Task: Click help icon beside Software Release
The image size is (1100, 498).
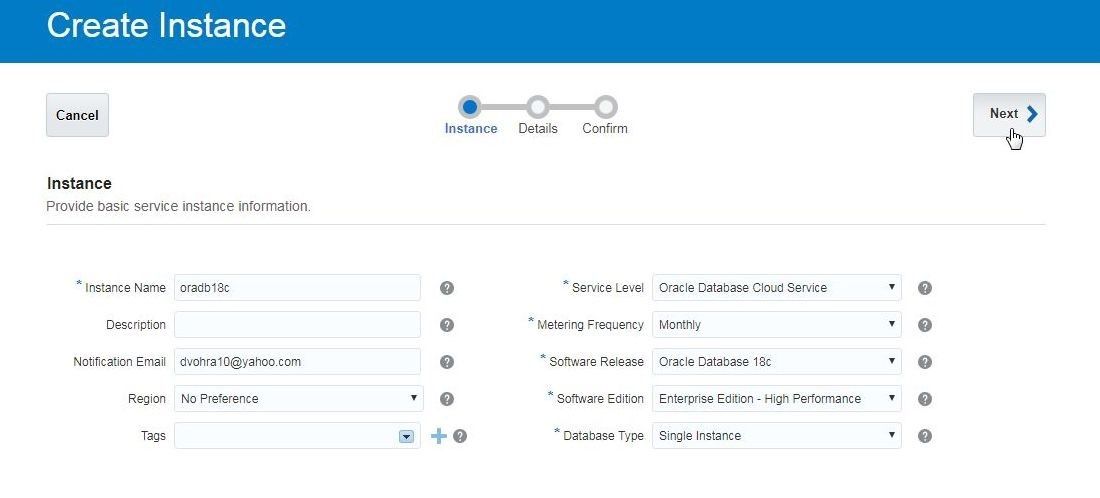Action: (925, 362)
